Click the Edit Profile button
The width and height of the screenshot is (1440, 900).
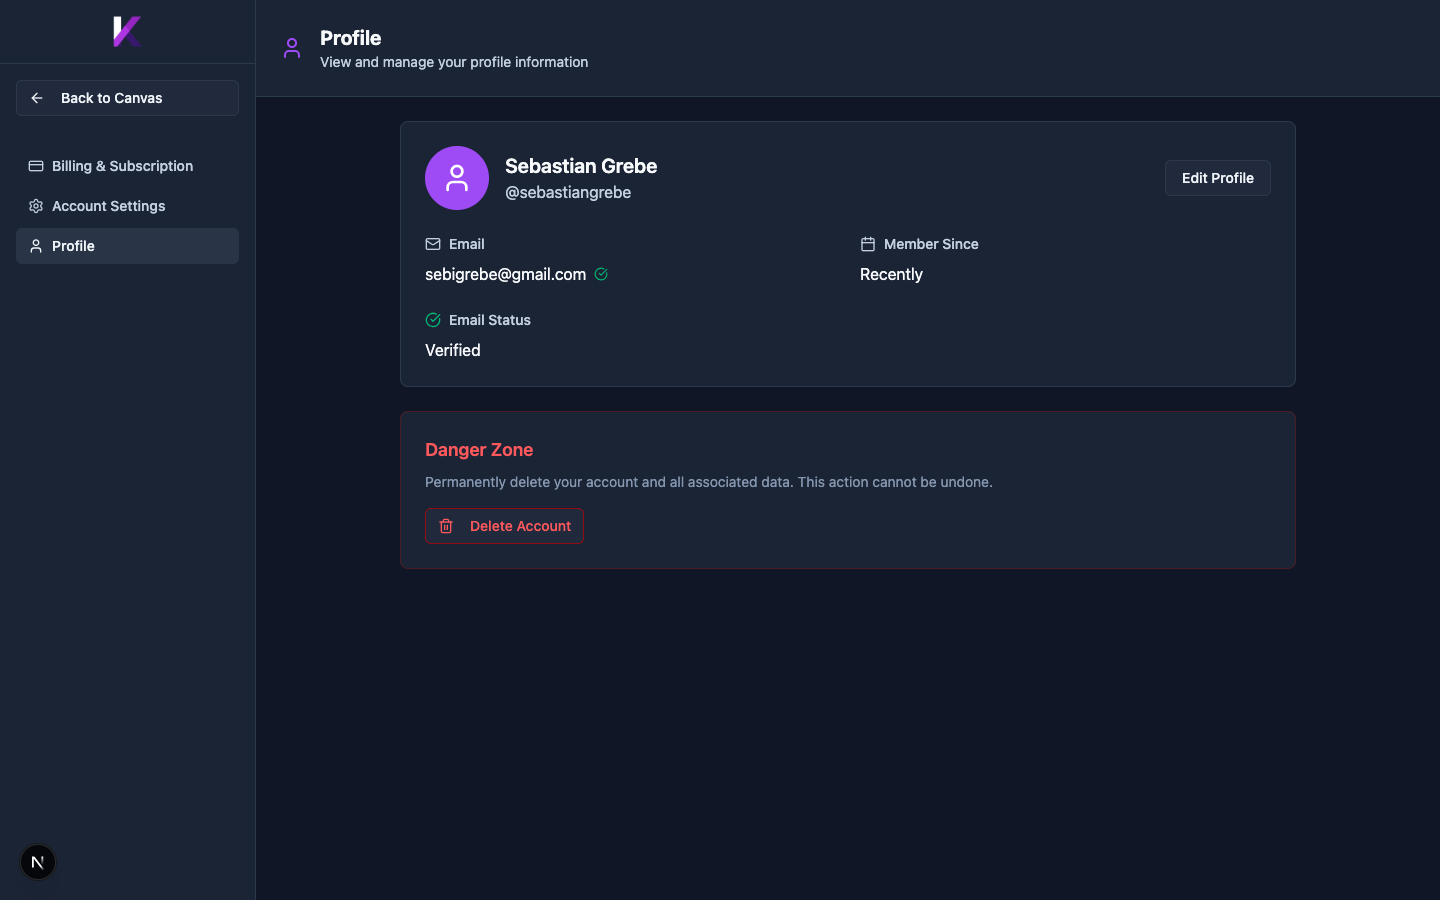[x=1217, y=178]
